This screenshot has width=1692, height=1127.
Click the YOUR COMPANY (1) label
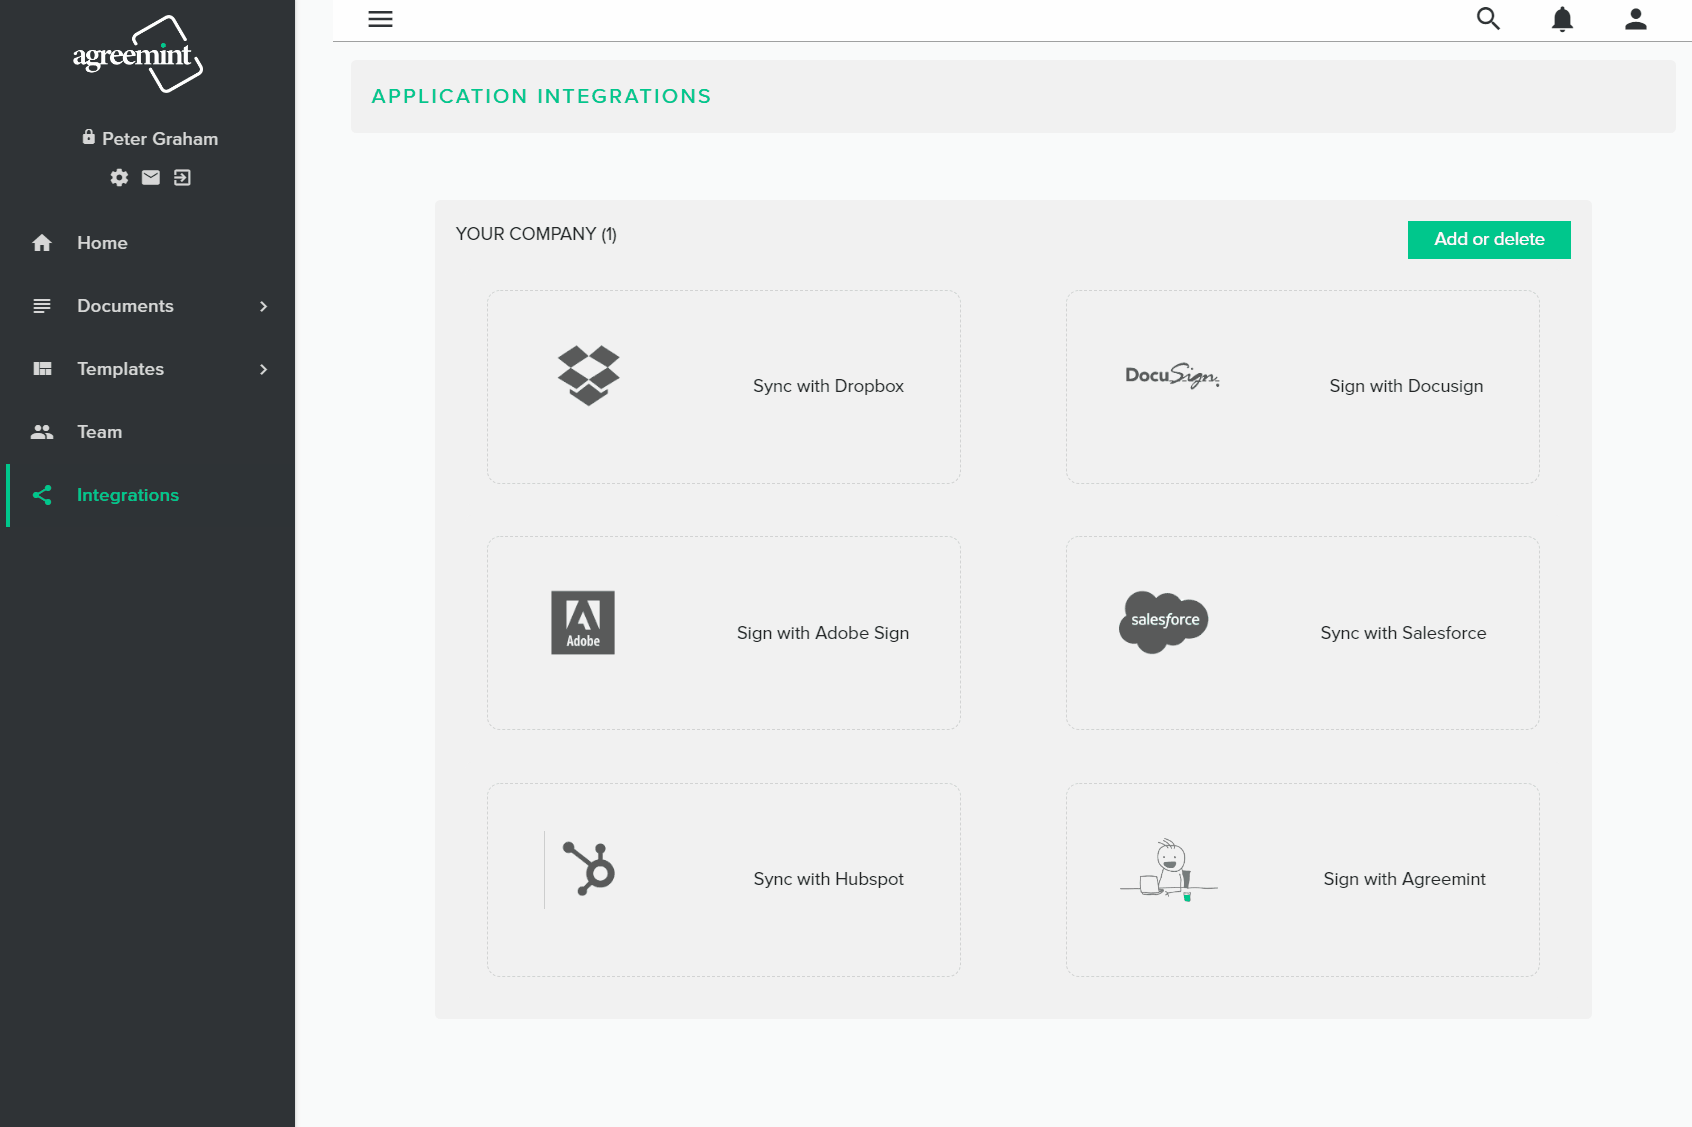coord(536,234)
